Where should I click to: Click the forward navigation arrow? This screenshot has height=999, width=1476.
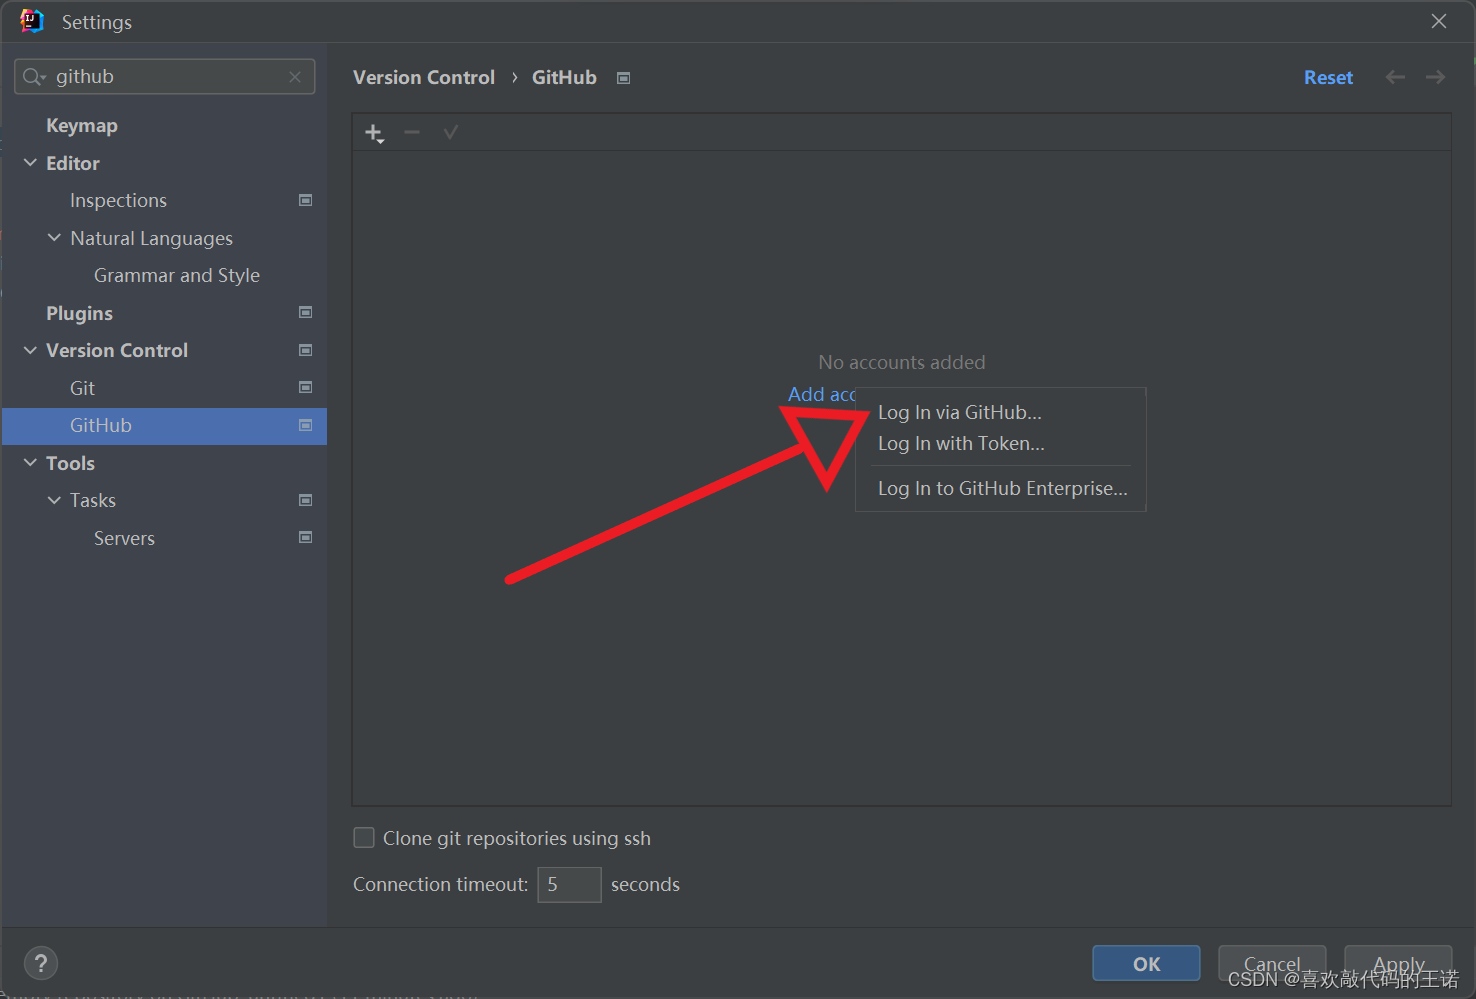pyautogui.click(x=1435, y=77)
